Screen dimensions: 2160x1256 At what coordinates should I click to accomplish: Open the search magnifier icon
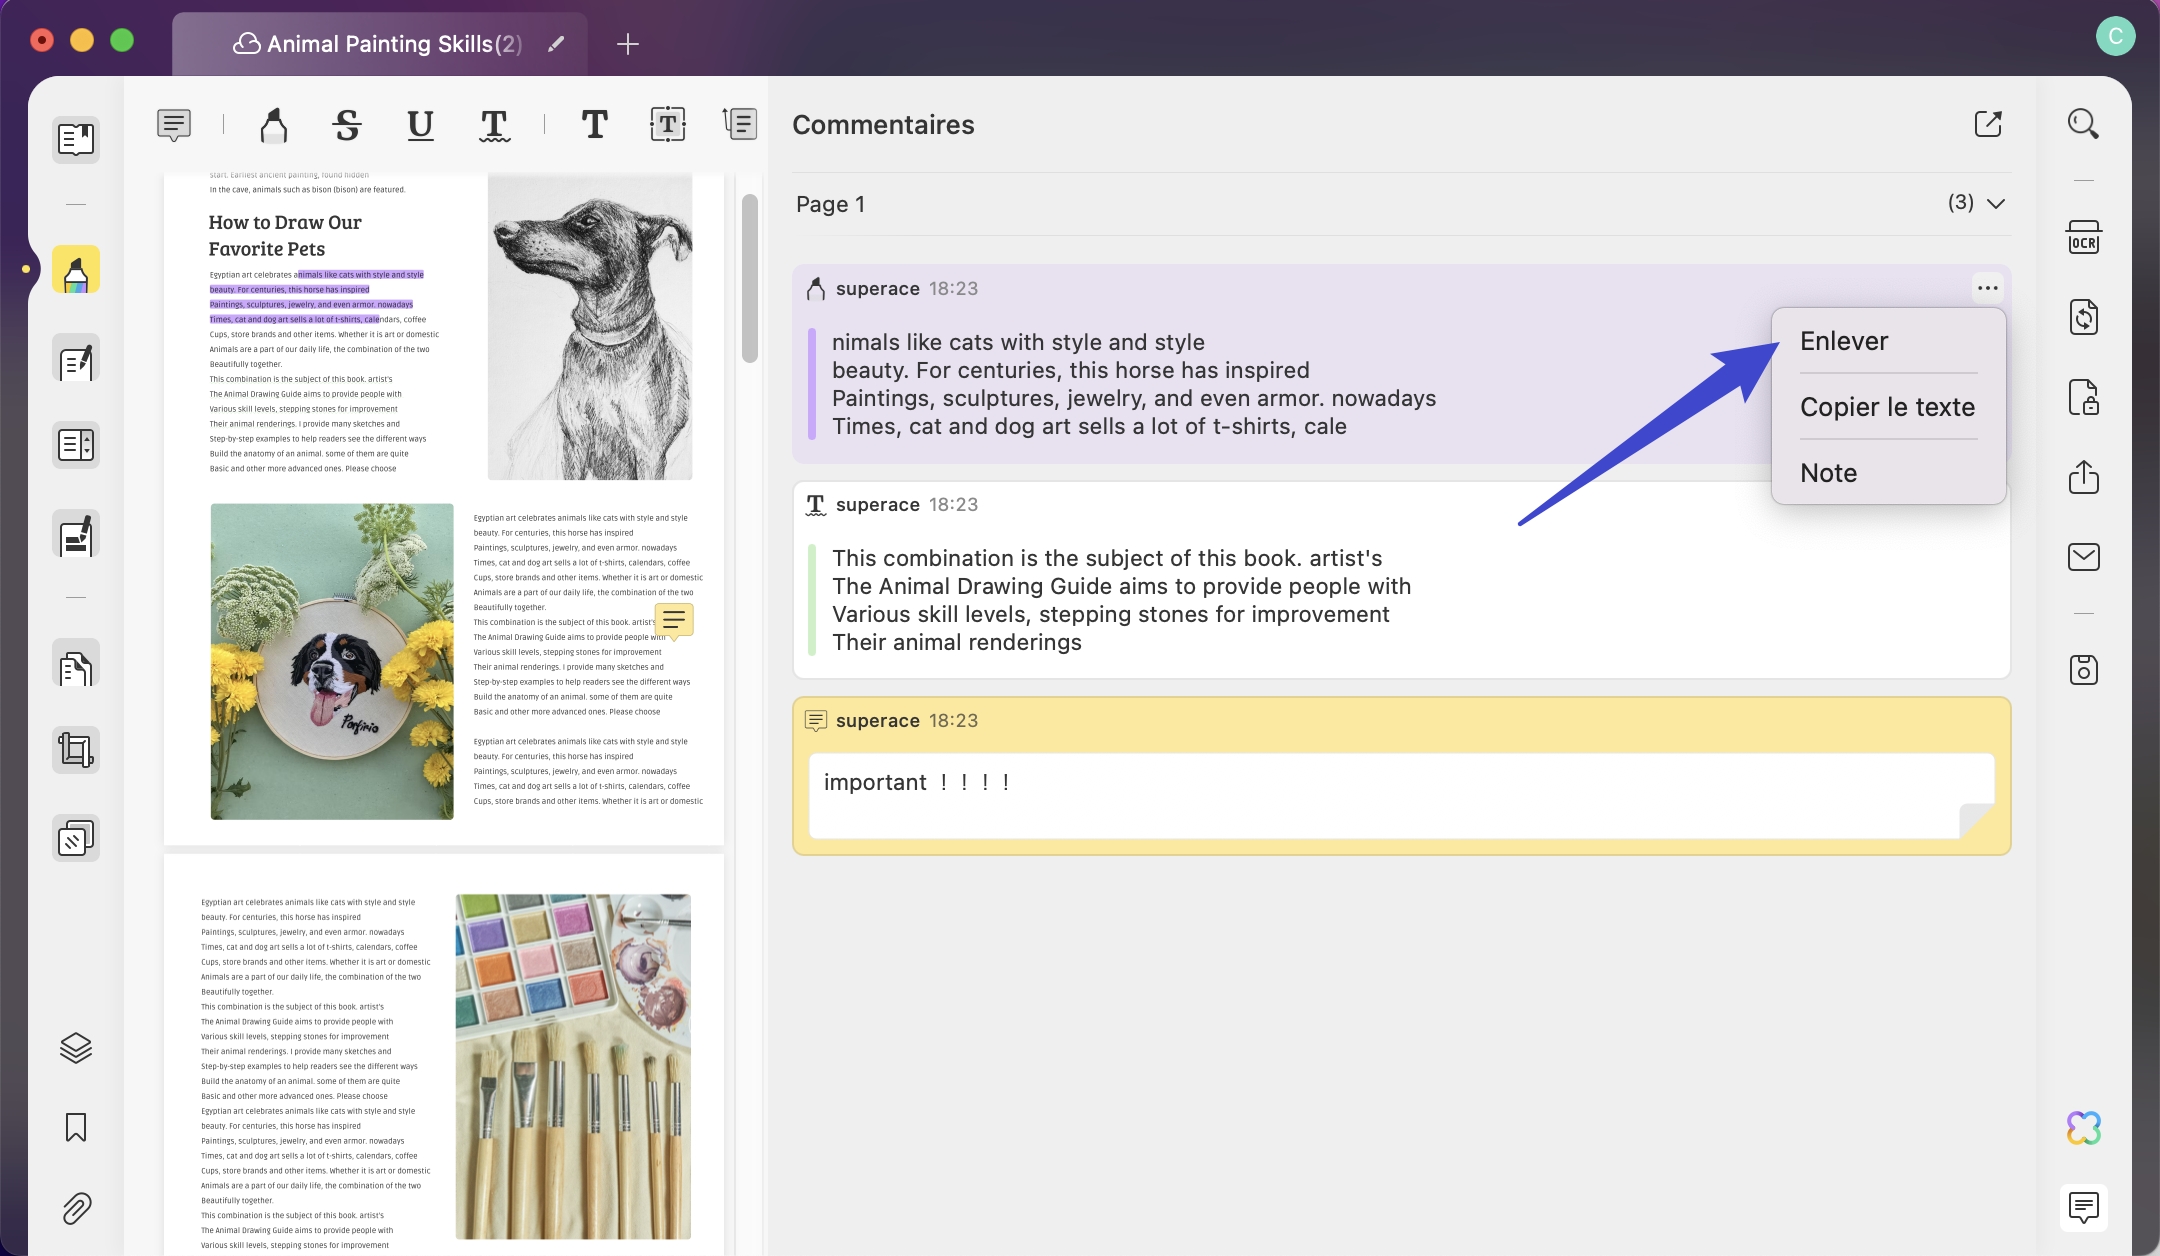click(2083, 124)
